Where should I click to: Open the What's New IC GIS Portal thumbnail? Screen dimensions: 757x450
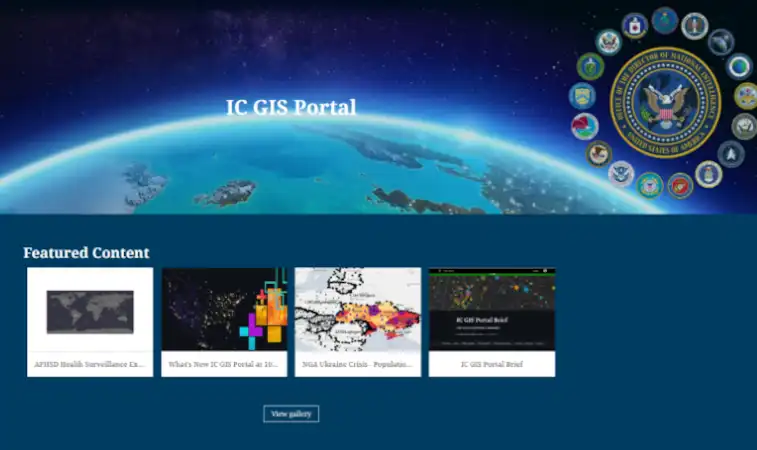click(224, 310)
